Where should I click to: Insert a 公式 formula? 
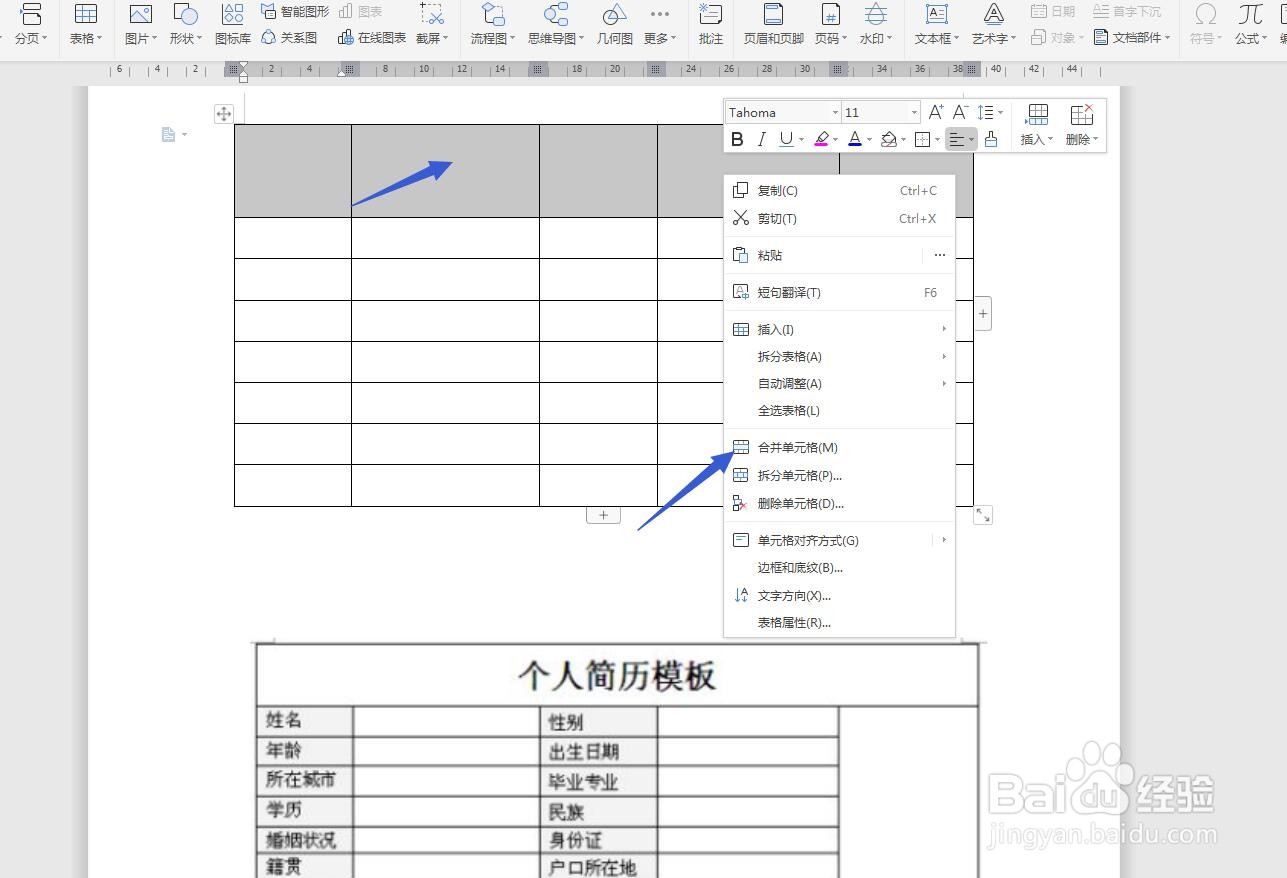[x=1249, y=24]
